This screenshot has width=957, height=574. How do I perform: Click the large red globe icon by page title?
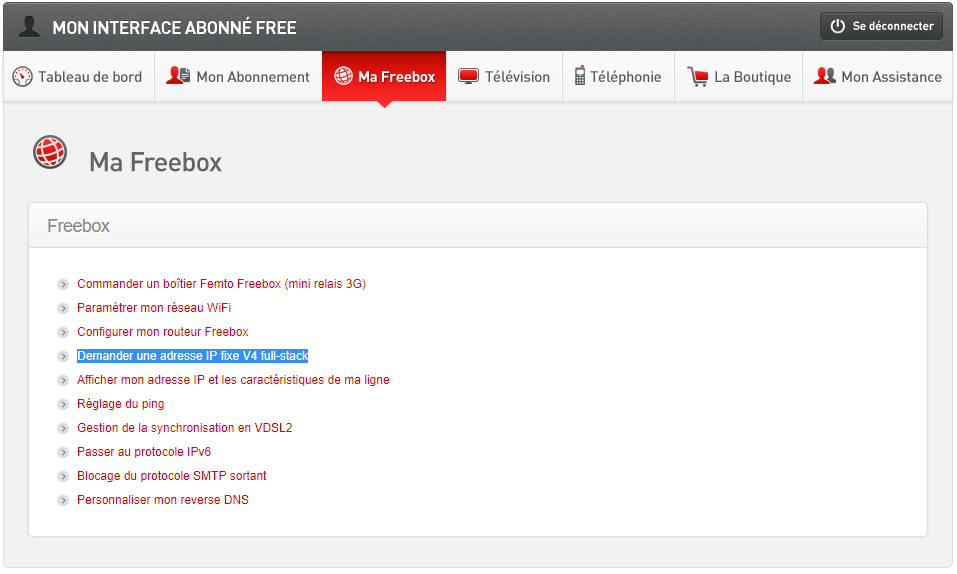tap(49, 152)
